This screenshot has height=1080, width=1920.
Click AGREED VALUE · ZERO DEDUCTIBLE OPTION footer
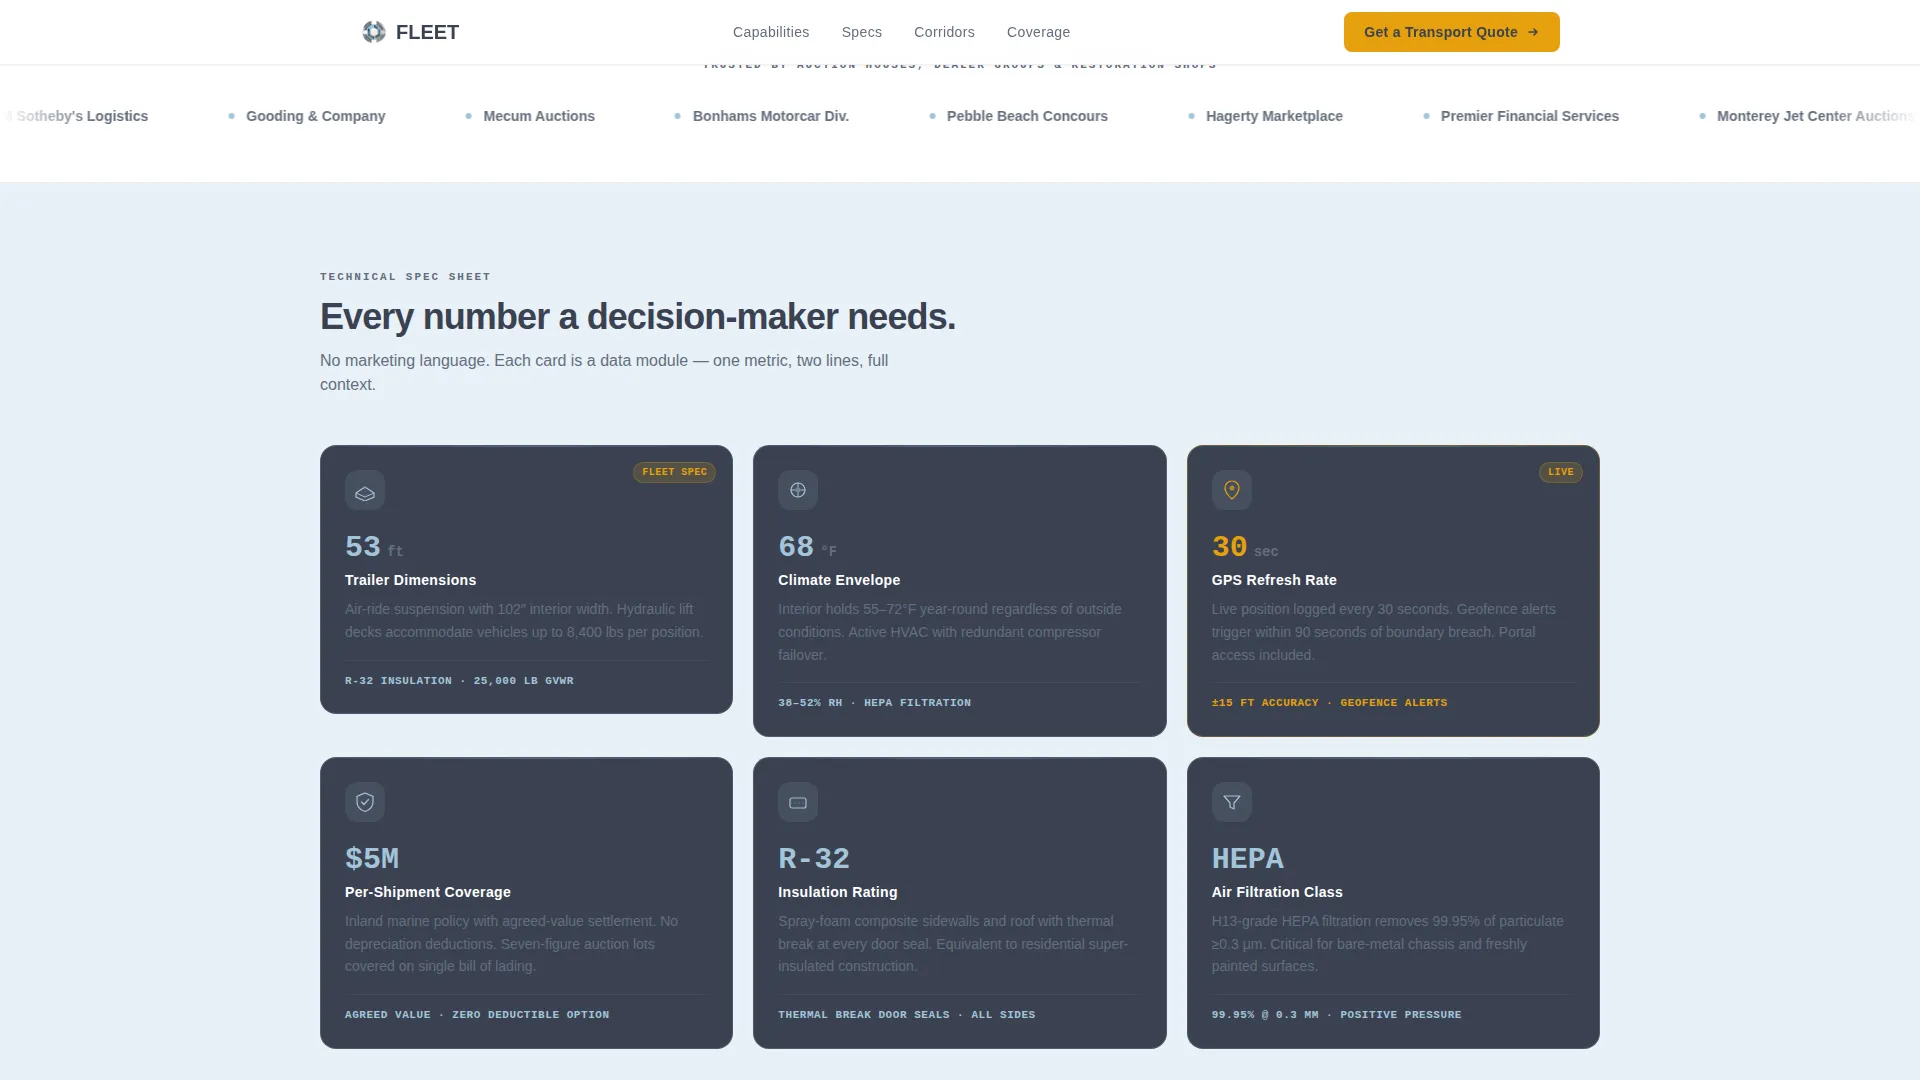[477, 1015]
